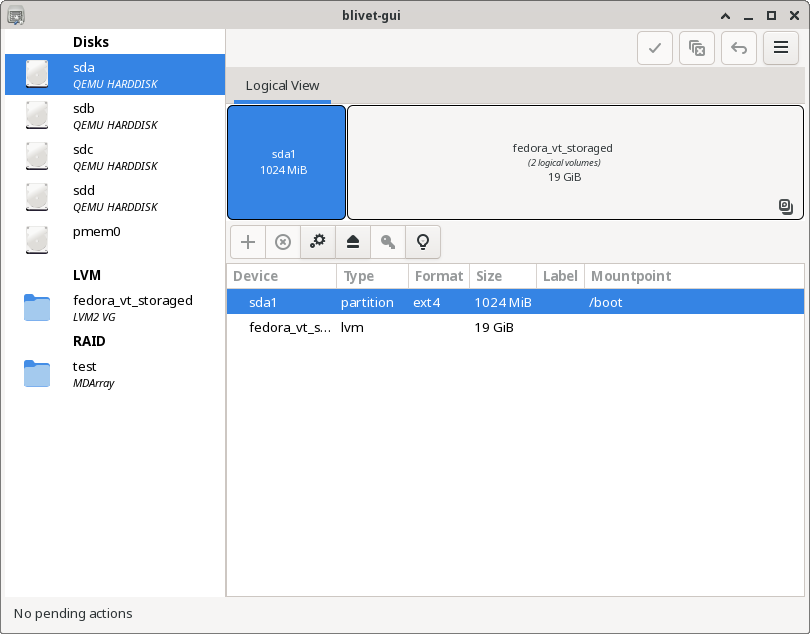Click the sdd hard disk icon

(37, 197)
